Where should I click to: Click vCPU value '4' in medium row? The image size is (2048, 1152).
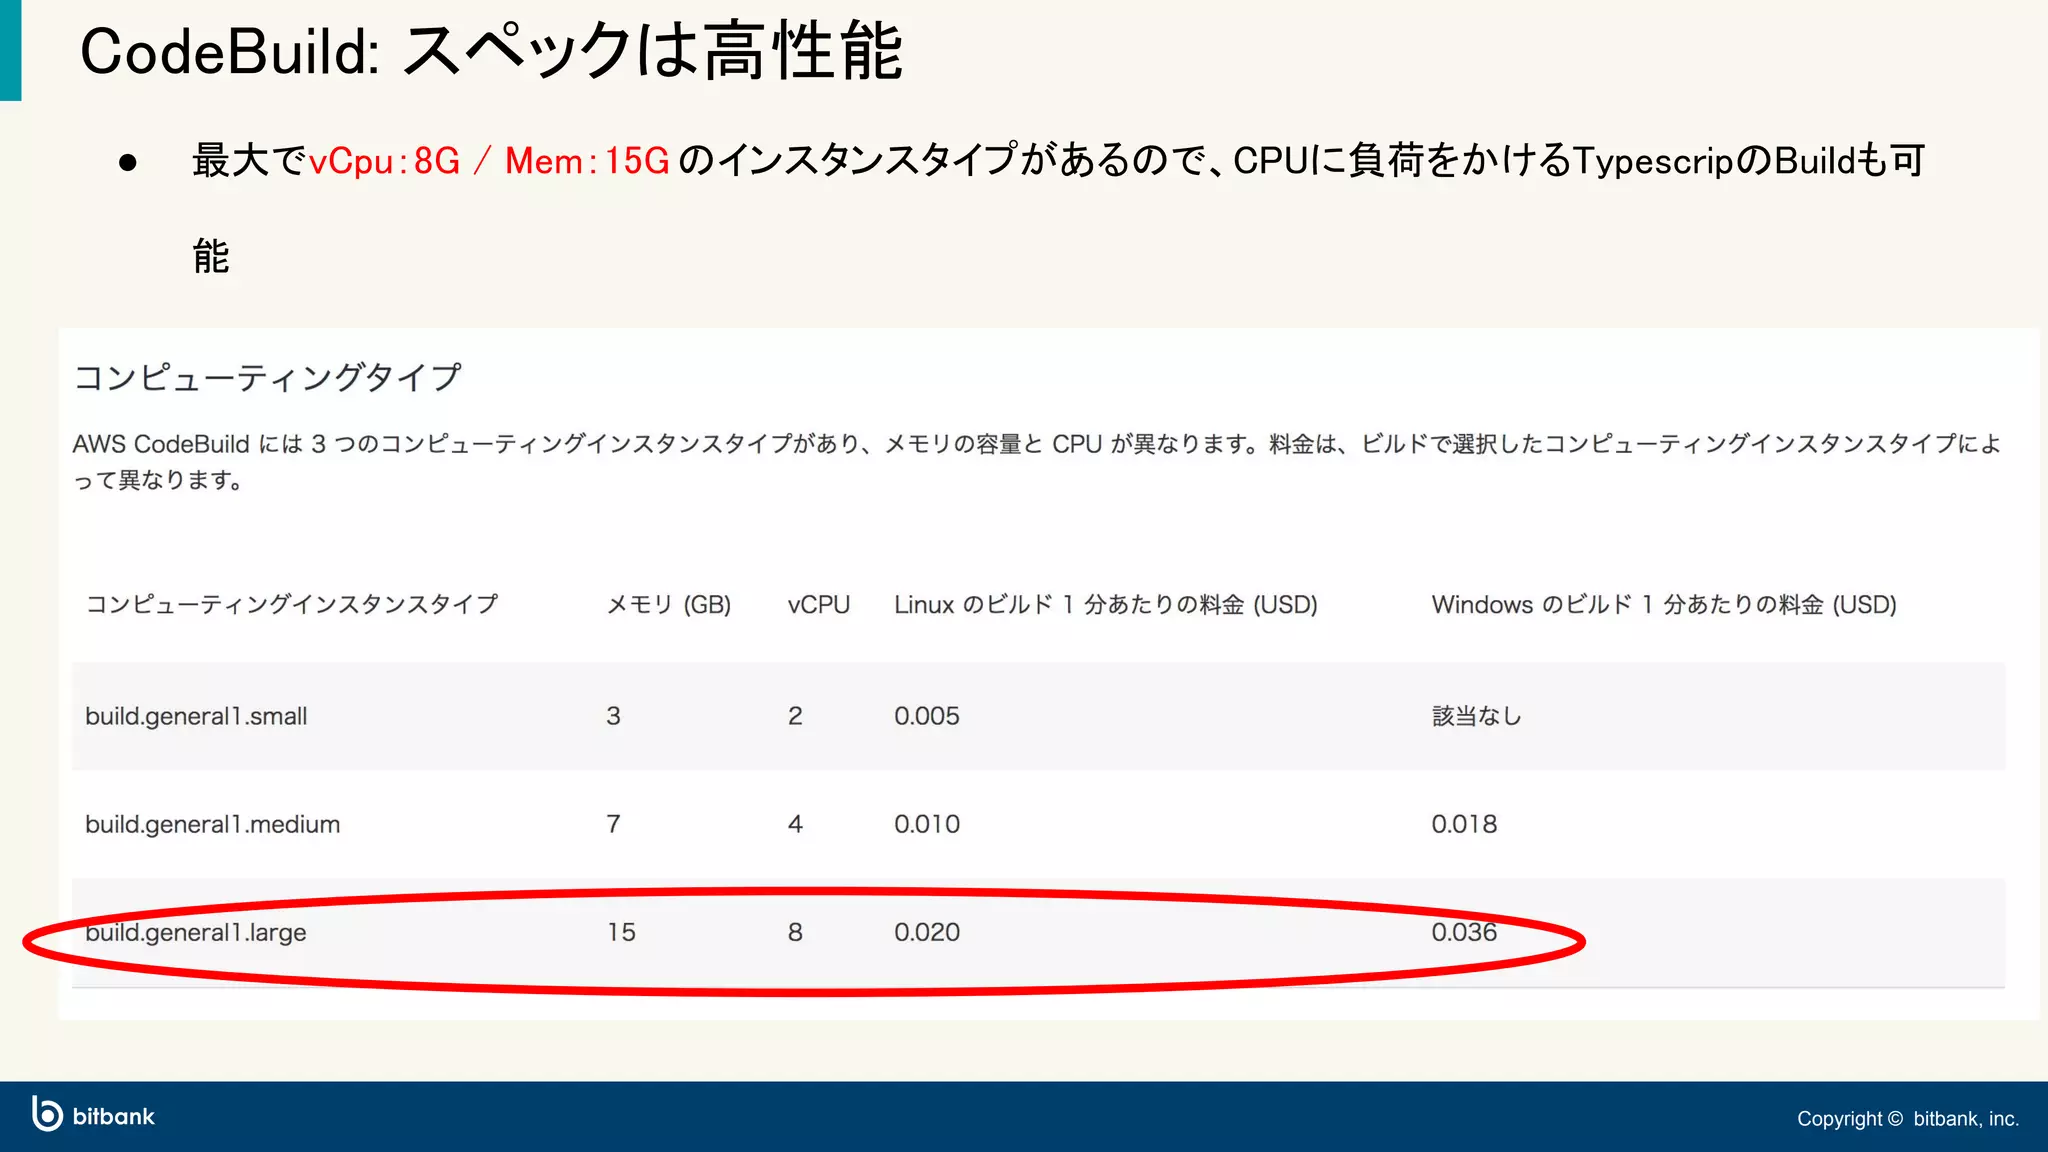point(795,824)
